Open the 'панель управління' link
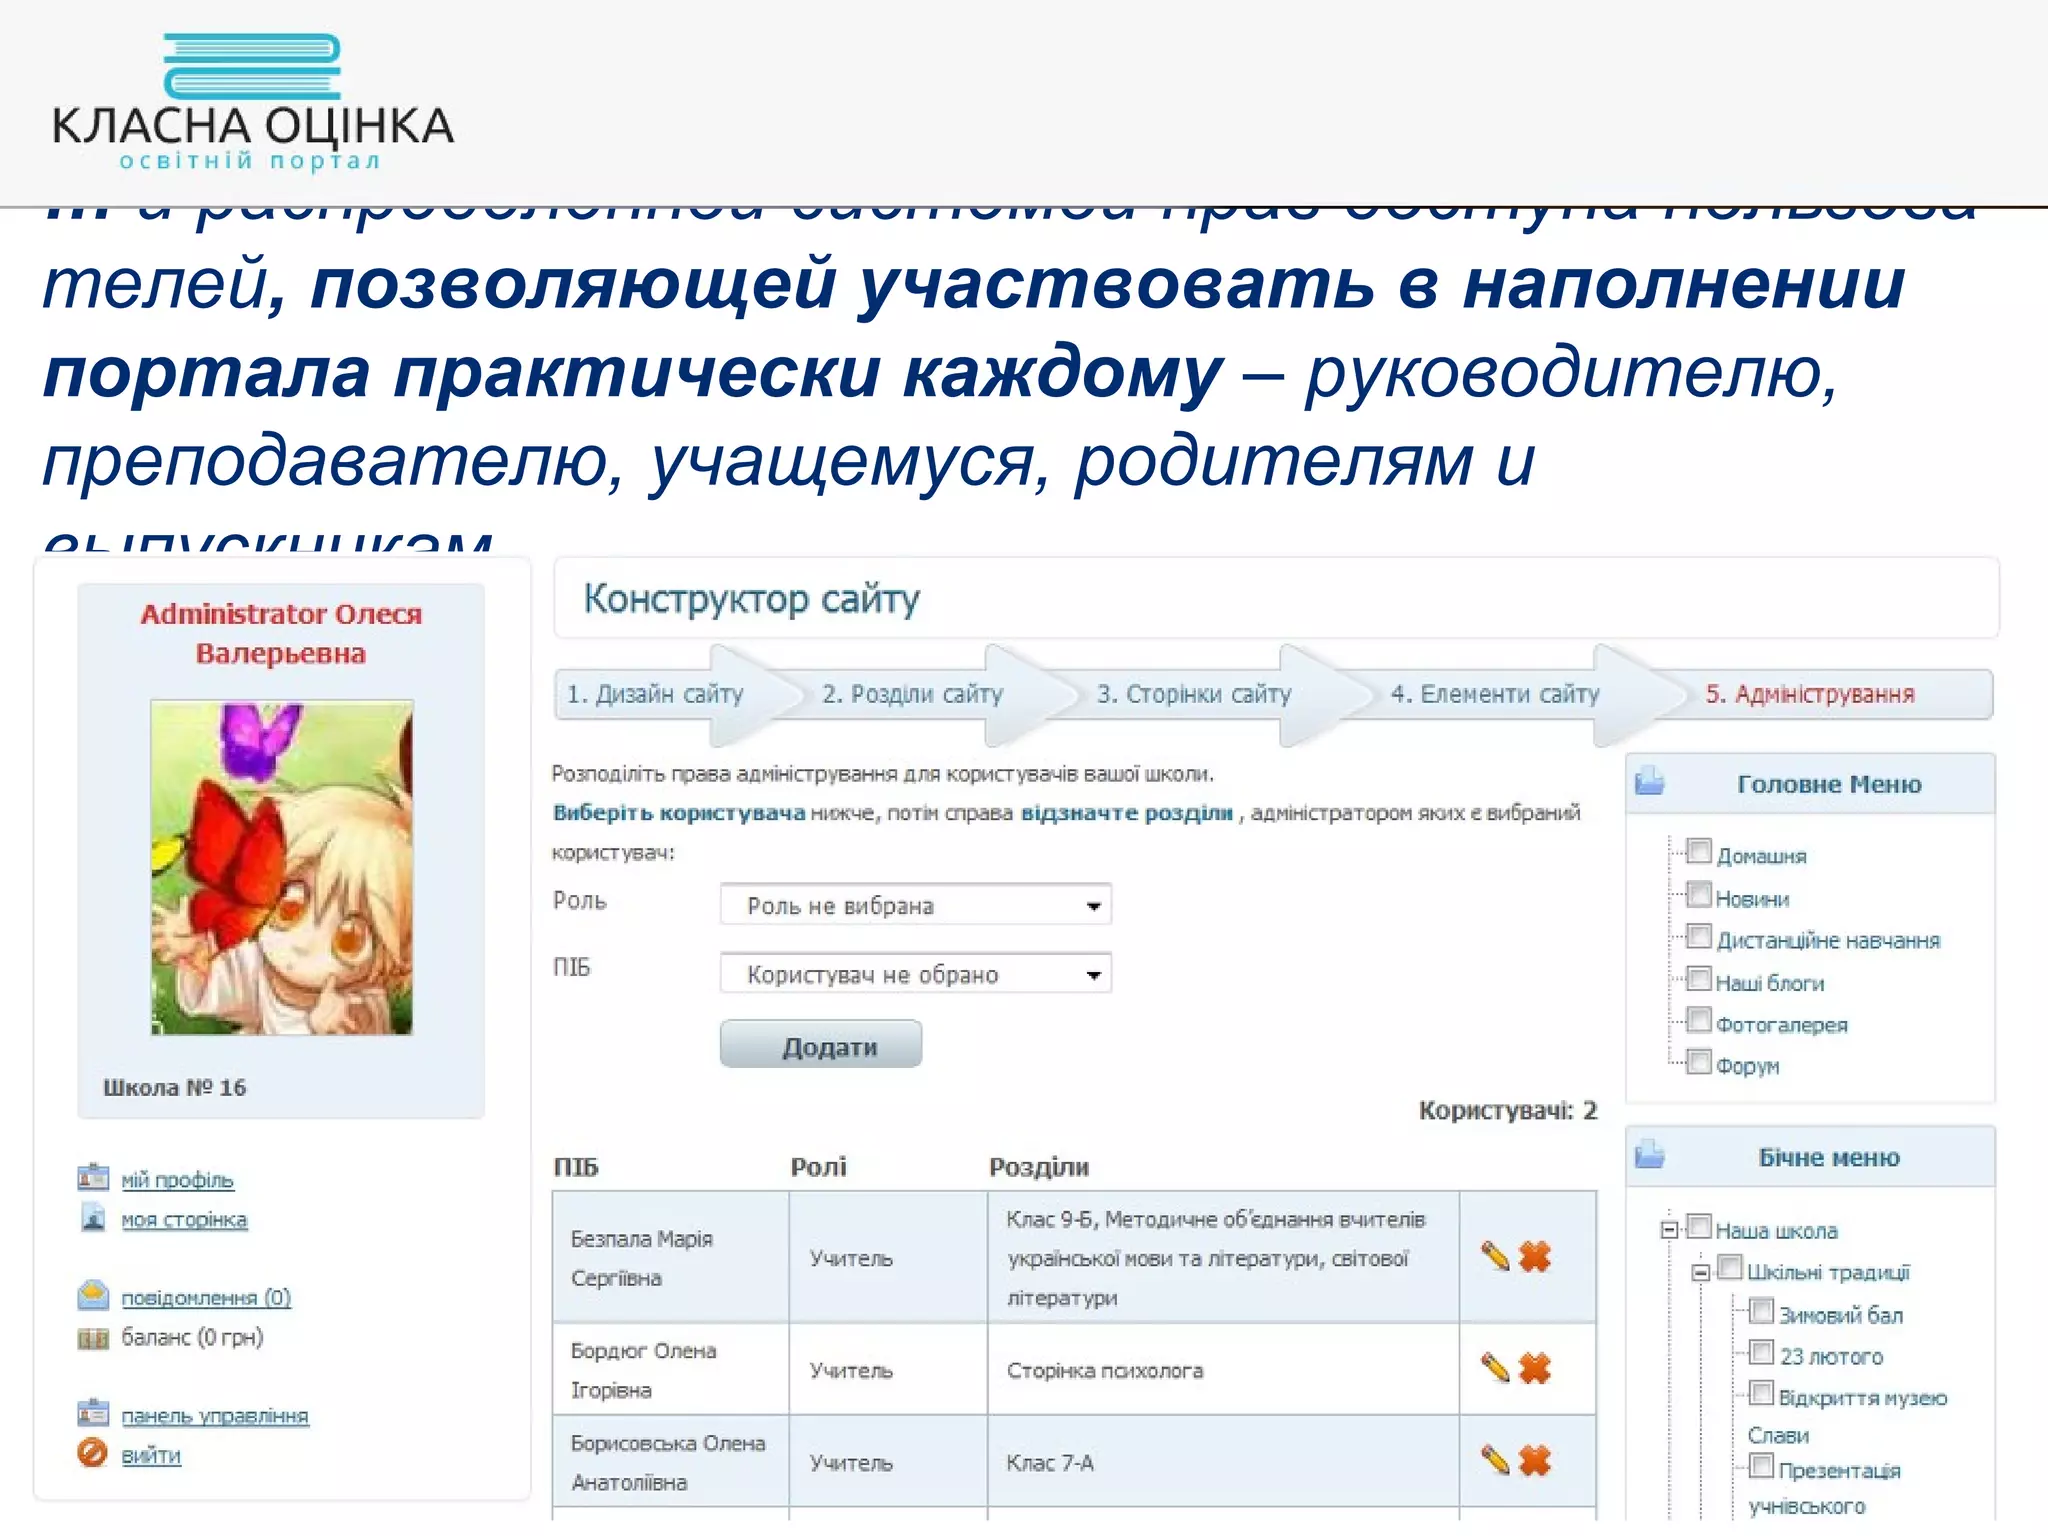Viewport: 2048px width, 1536px height. 215,1415
